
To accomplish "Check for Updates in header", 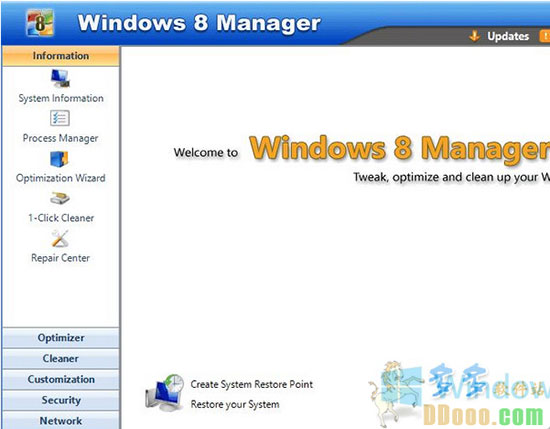I will pos(508,36).
